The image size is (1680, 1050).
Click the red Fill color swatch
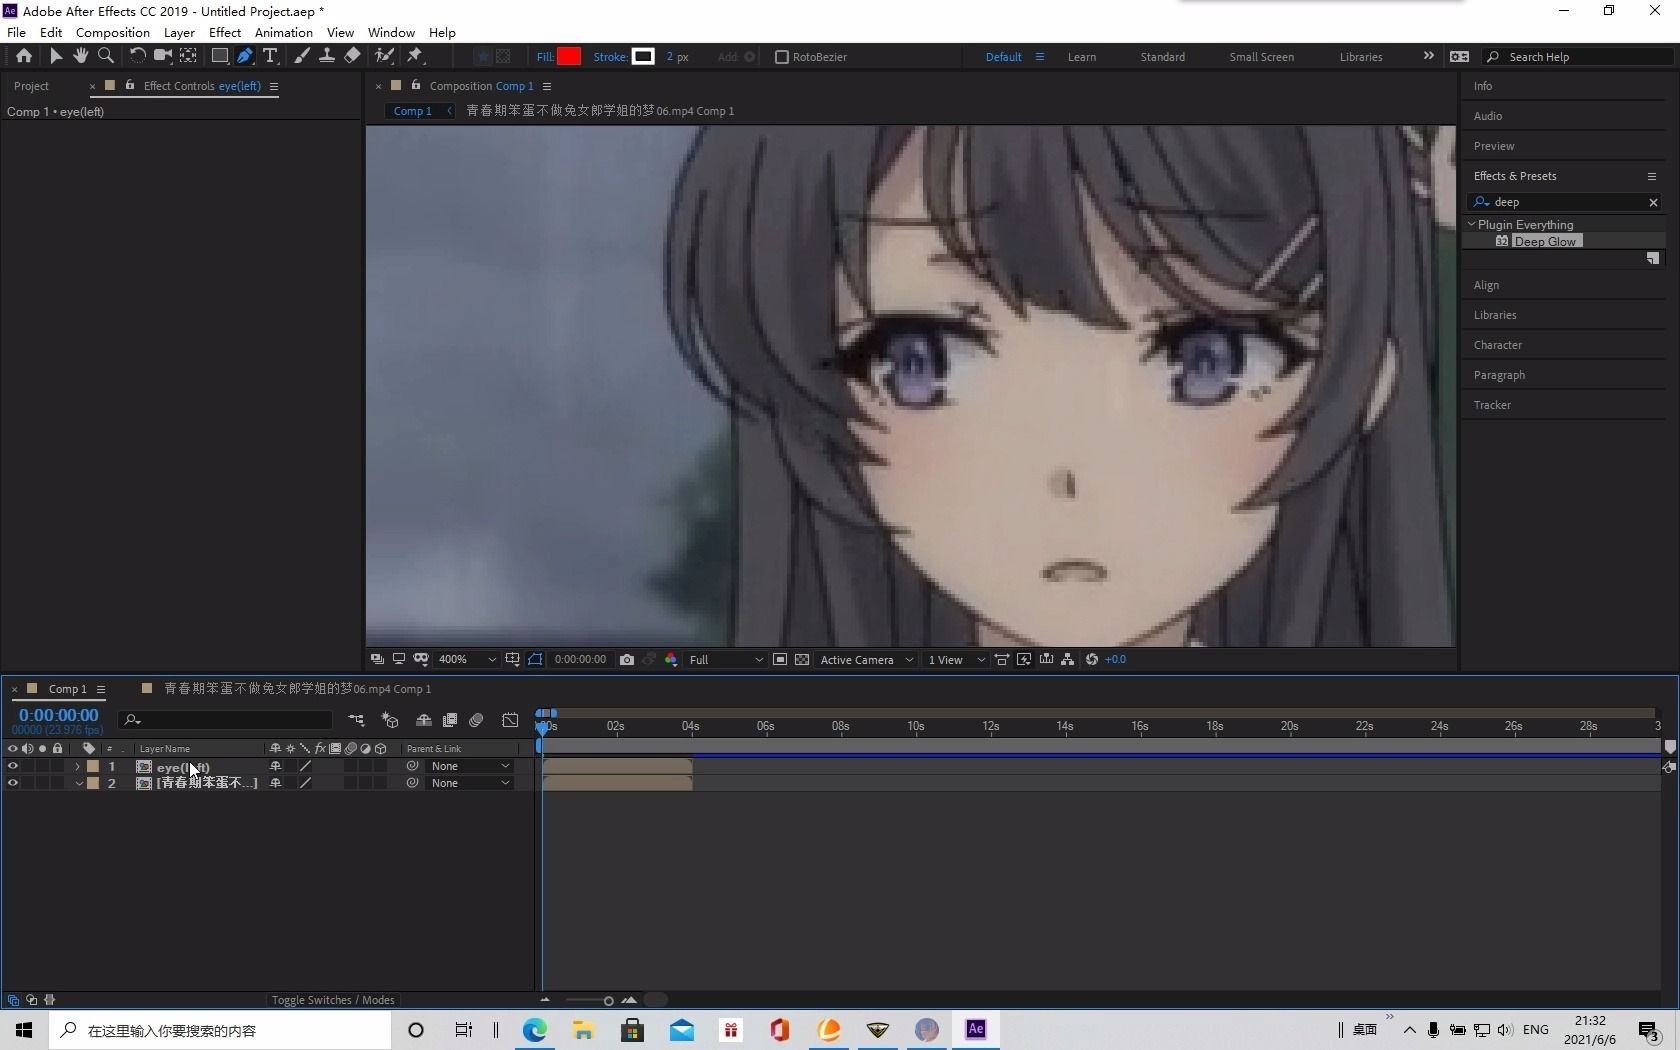pos(569,56)
